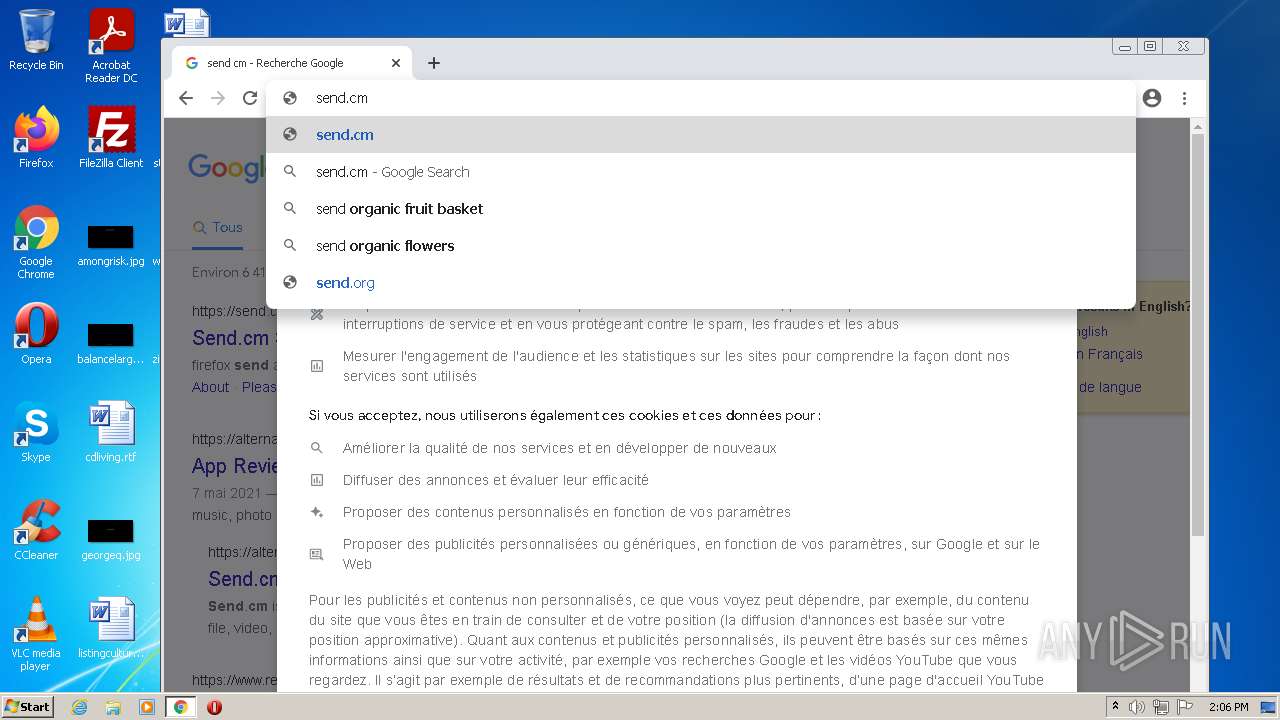Screen dimensions: 1280x720
Task: Choose 'send.cm - Google Search' suggestion
Action: pyautogui.click(x=700, y=172)
